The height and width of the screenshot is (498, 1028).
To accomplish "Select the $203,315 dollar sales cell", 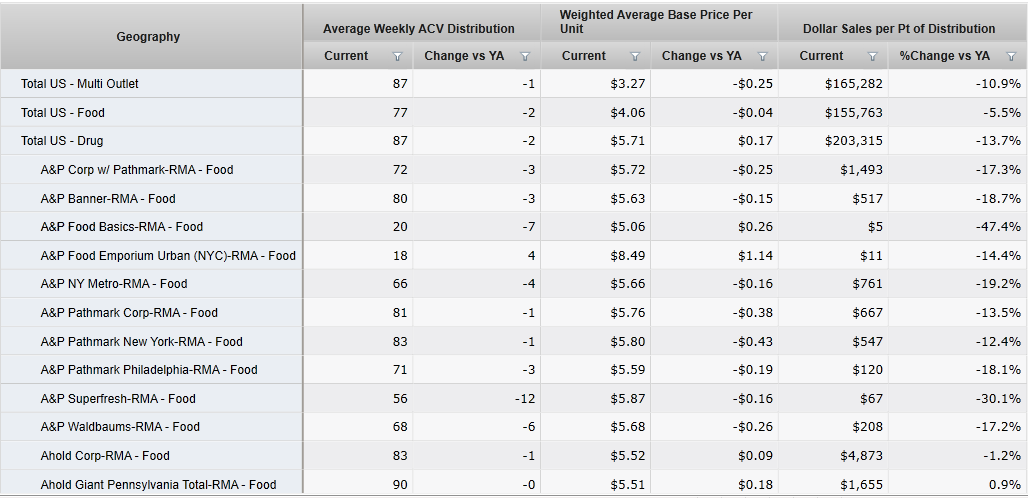I will click(854, 141).
